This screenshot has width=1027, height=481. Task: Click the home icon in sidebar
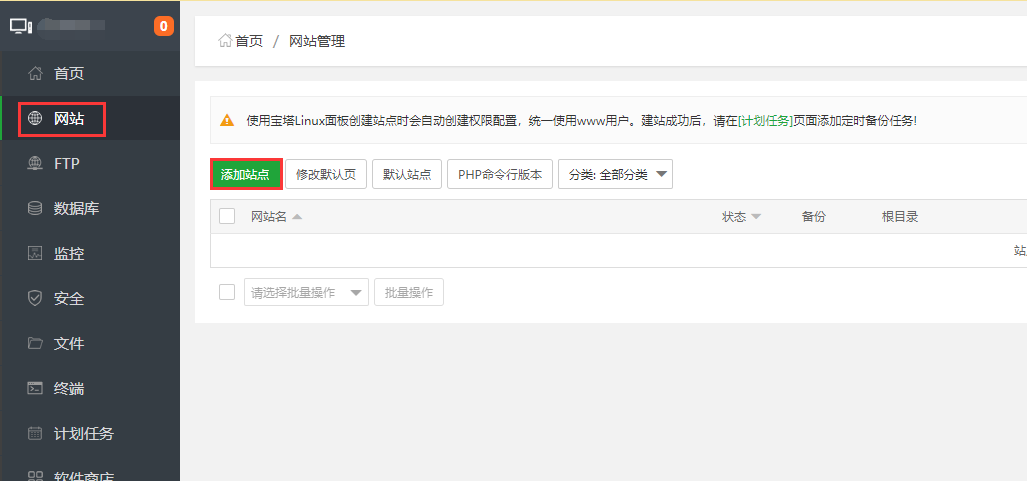(x=35, y=73)
